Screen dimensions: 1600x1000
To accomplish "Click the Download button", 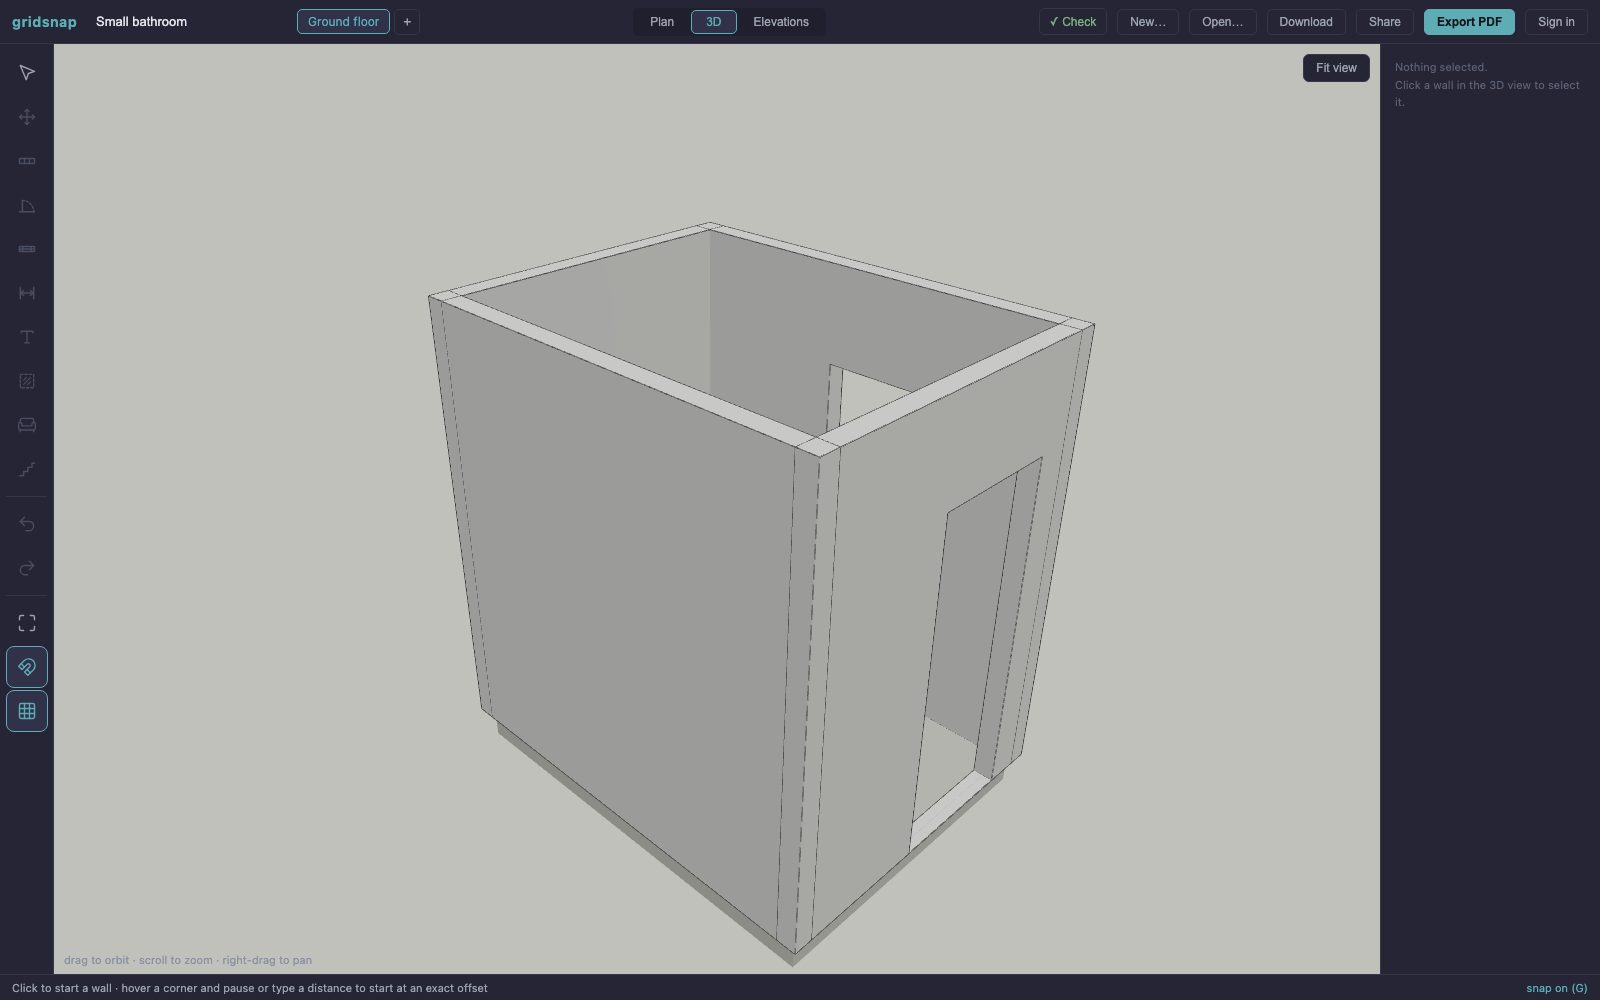I will point(1306,22).
